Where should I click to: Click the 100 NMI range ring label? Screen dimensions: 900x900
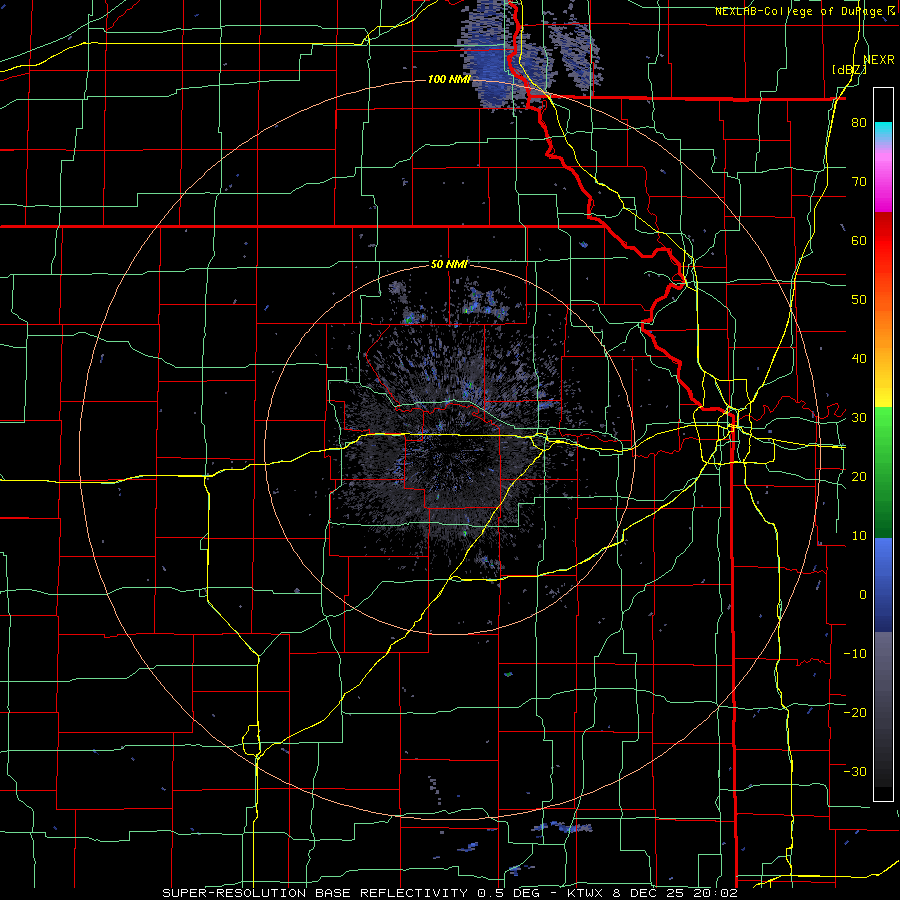(449, 79)
